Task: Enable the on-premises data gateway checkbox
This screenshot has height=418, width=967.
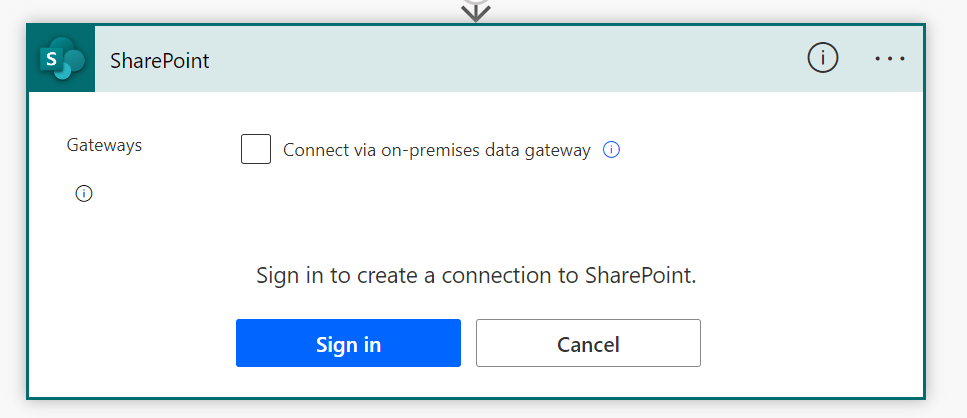Action: [256, 150]
